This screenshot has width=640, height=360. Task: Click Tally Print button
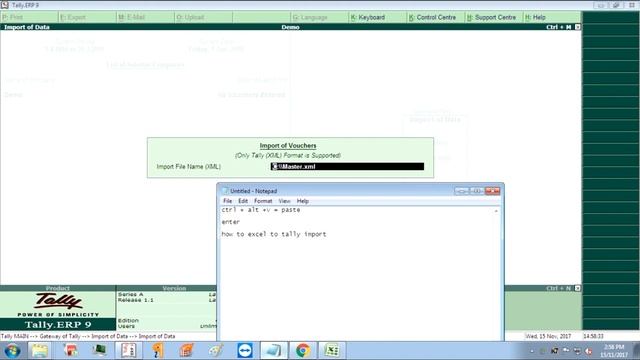[29, 17]
